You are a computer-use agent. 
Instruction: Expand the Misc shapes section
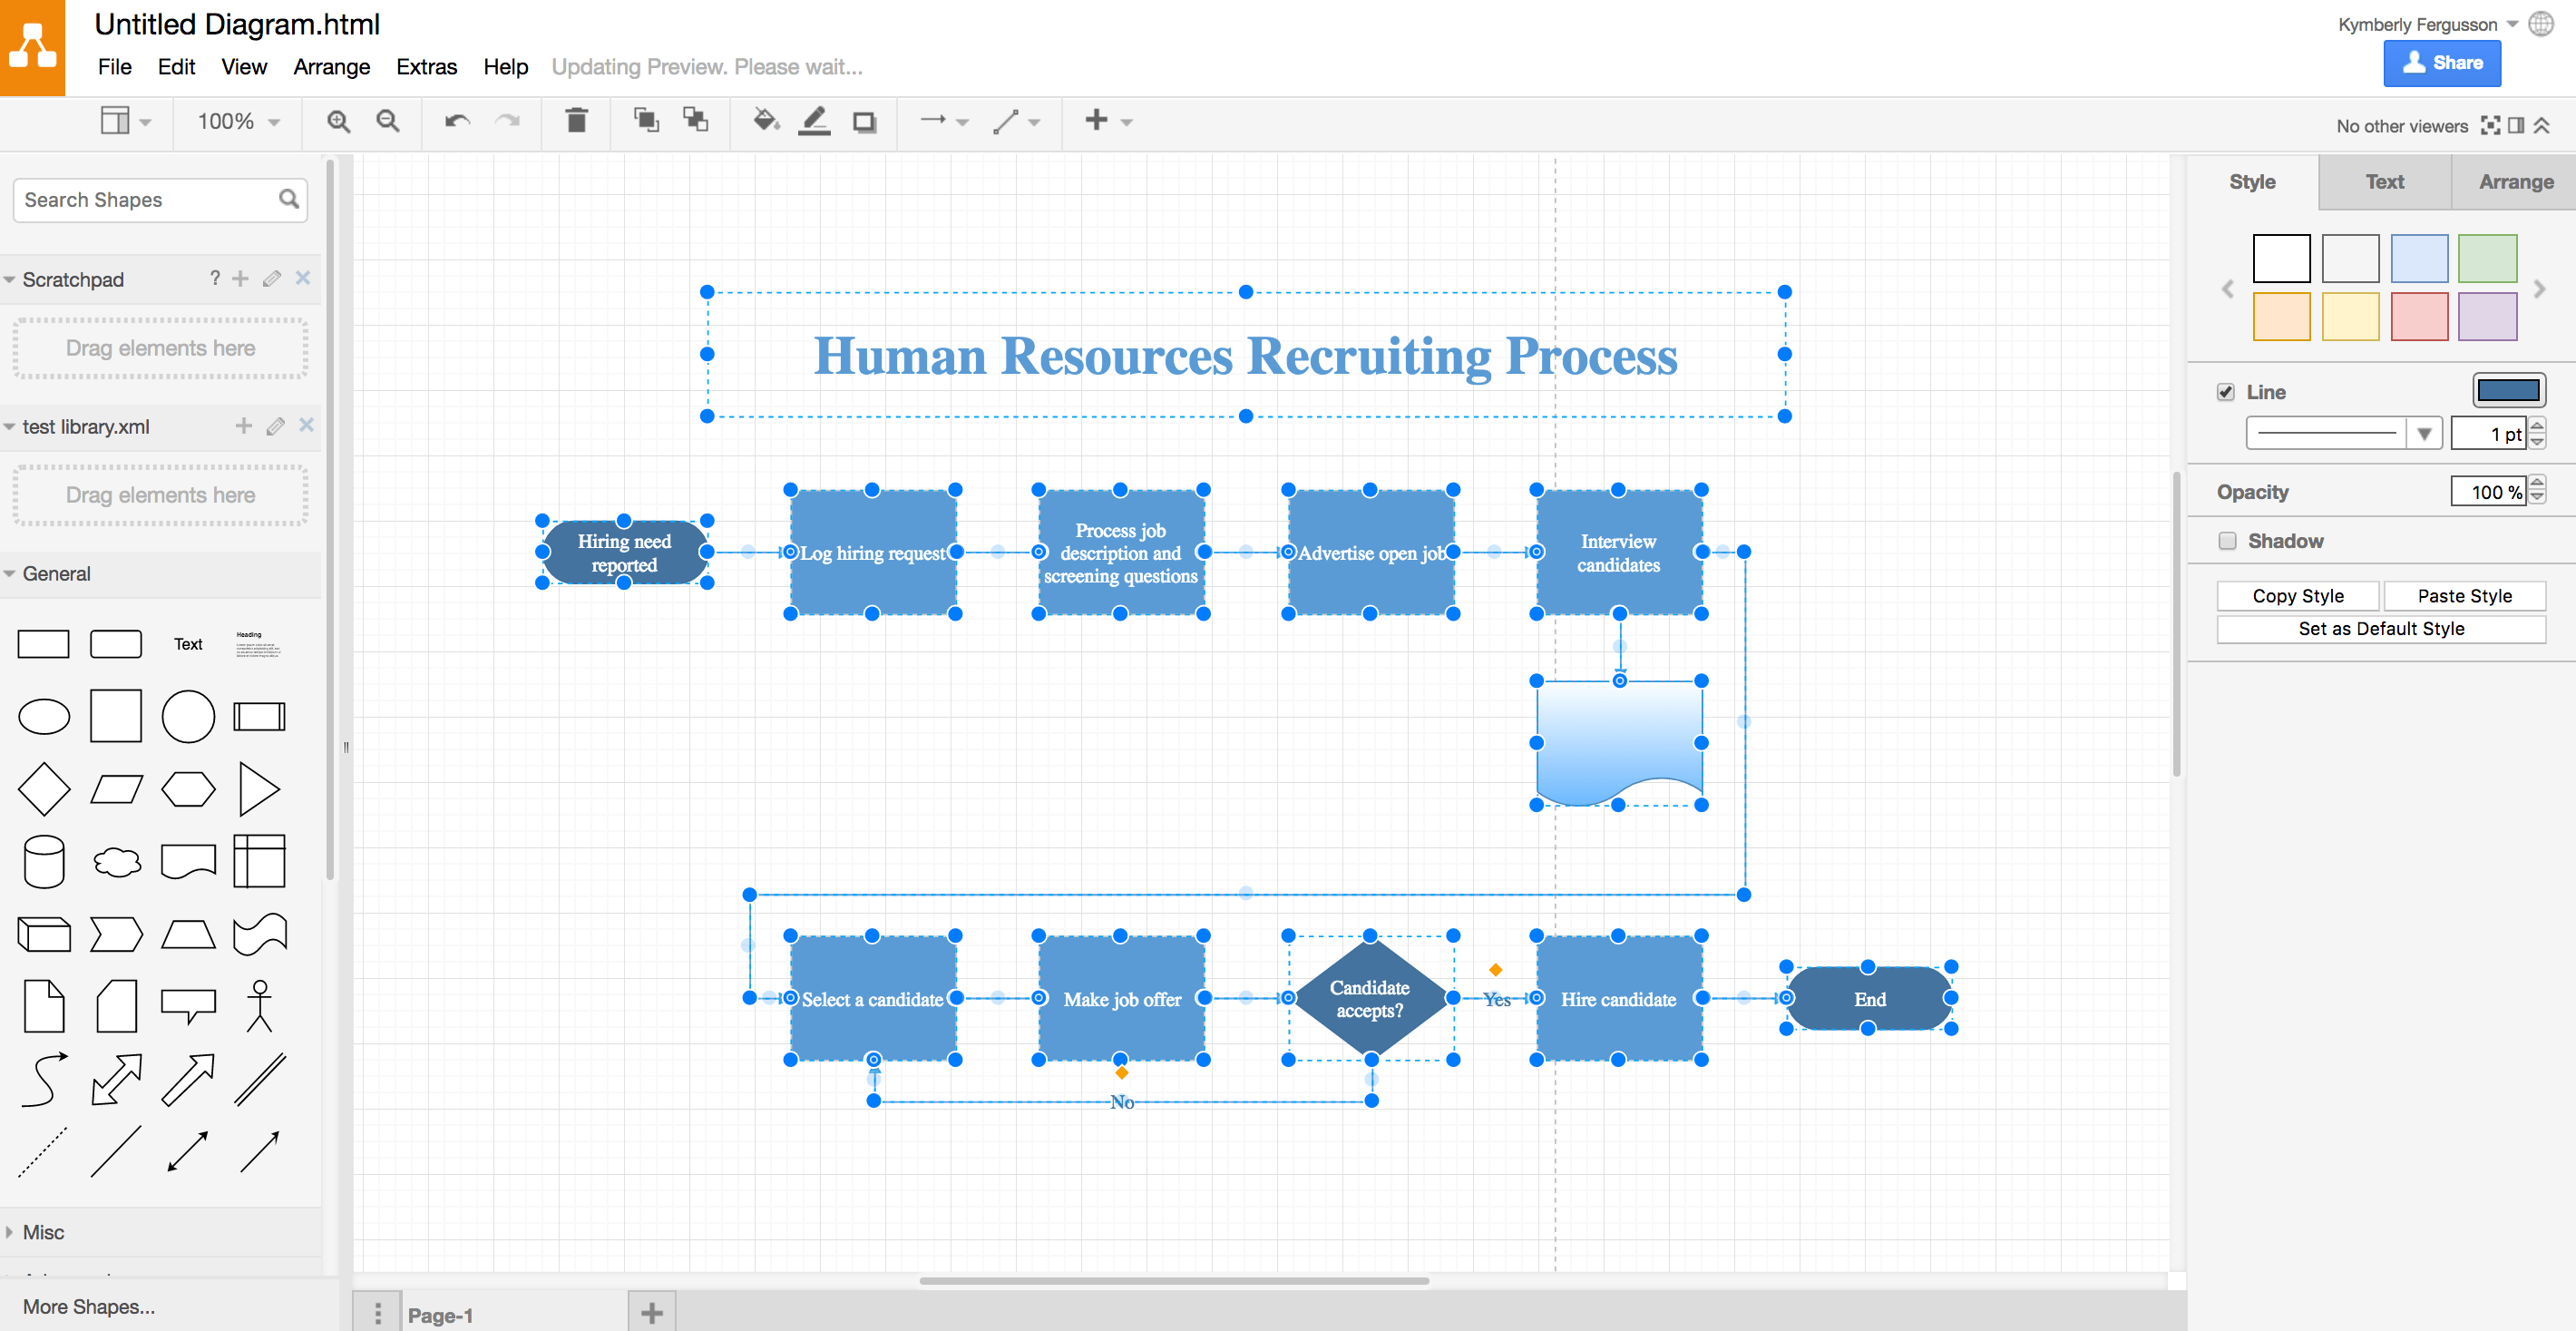click(x=43, y=1232)
